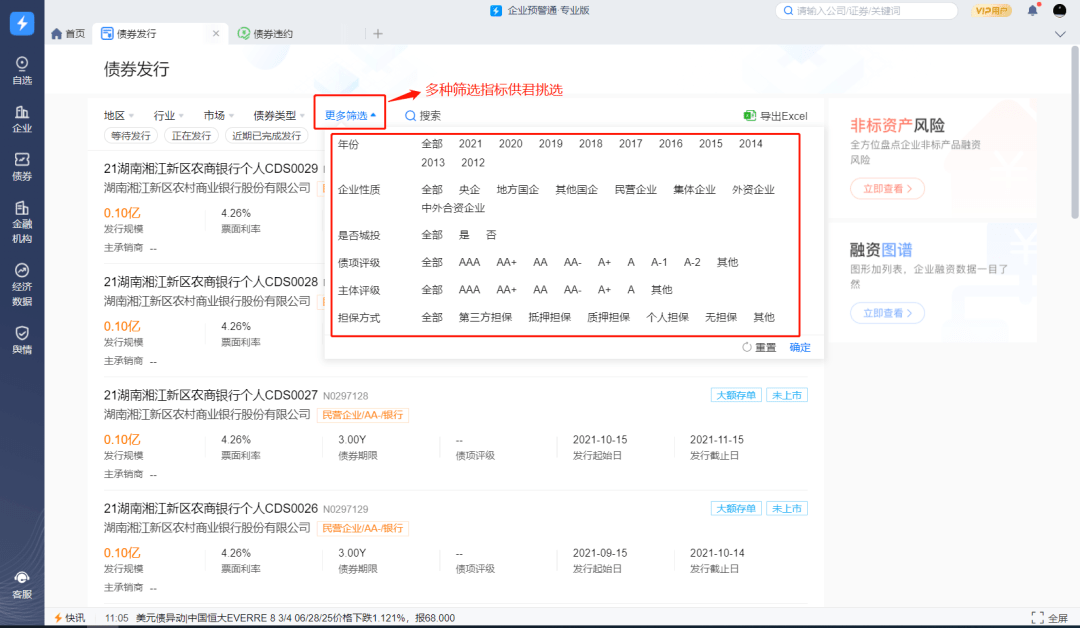Image resolution: width=1080 pixels, height=628 pixels.
Task: Select year 2019 filter option
Action: tap(550, 144)
